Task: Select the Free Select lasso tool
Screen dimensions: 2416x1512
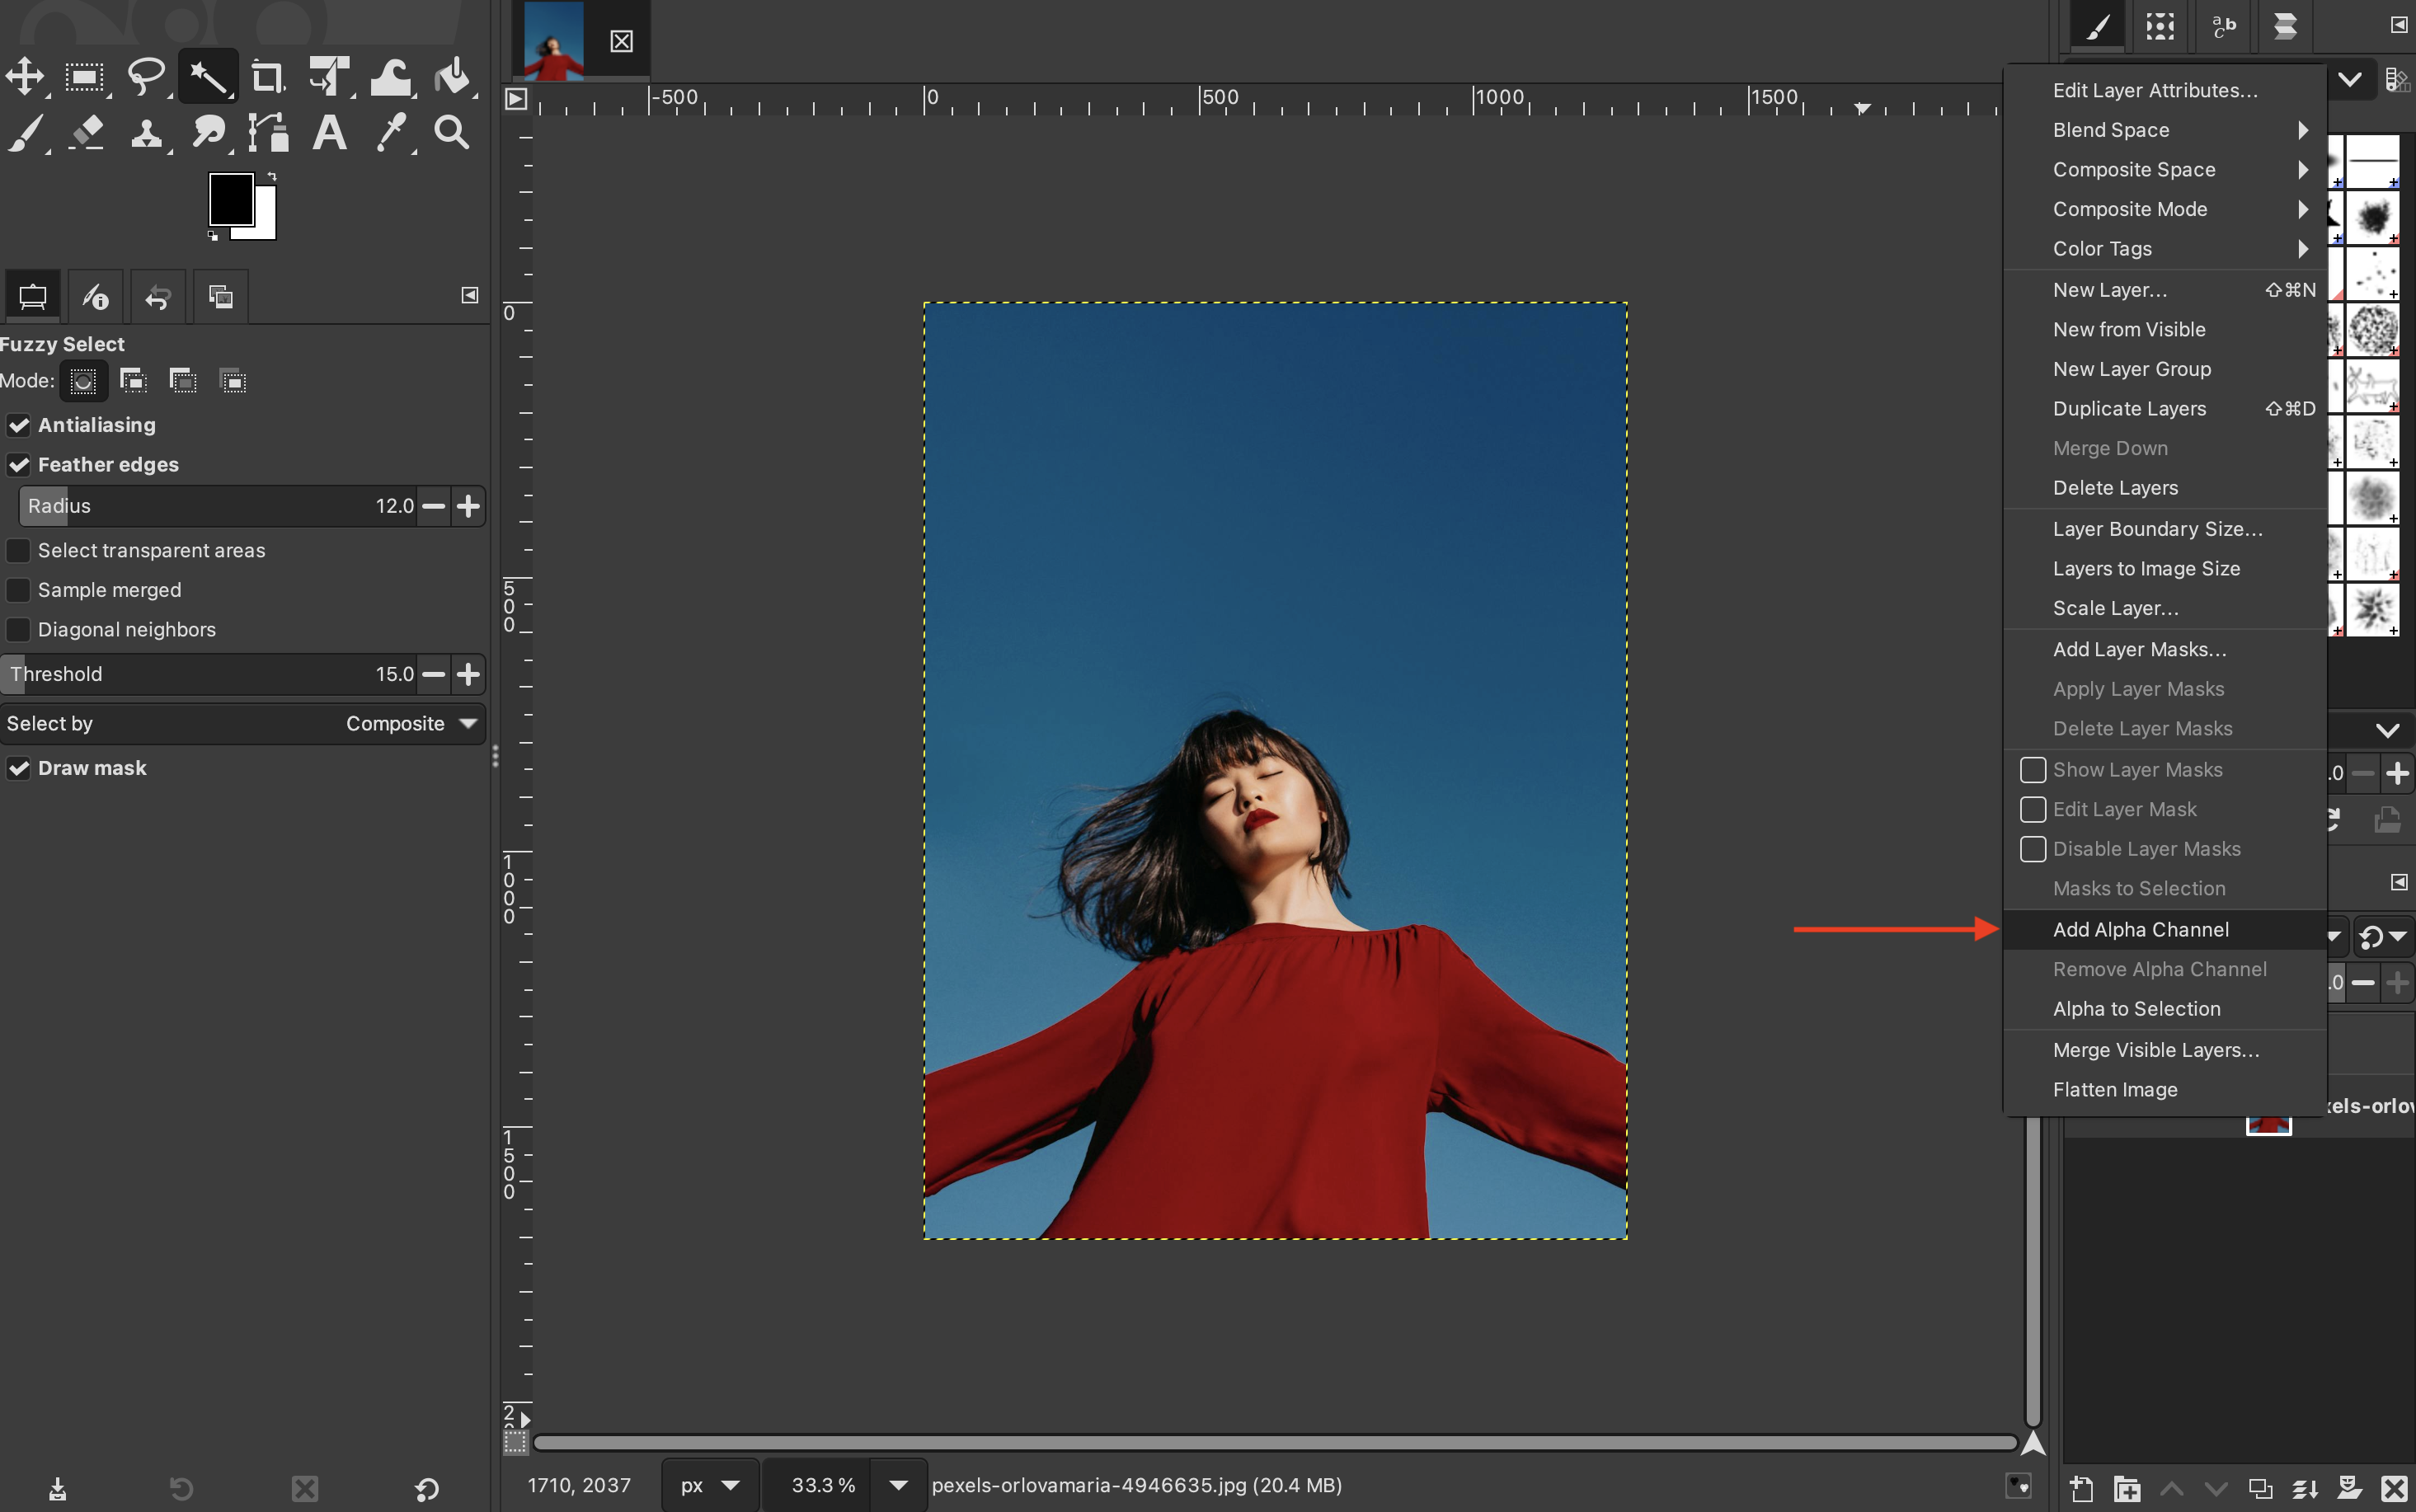Action: 146,76
